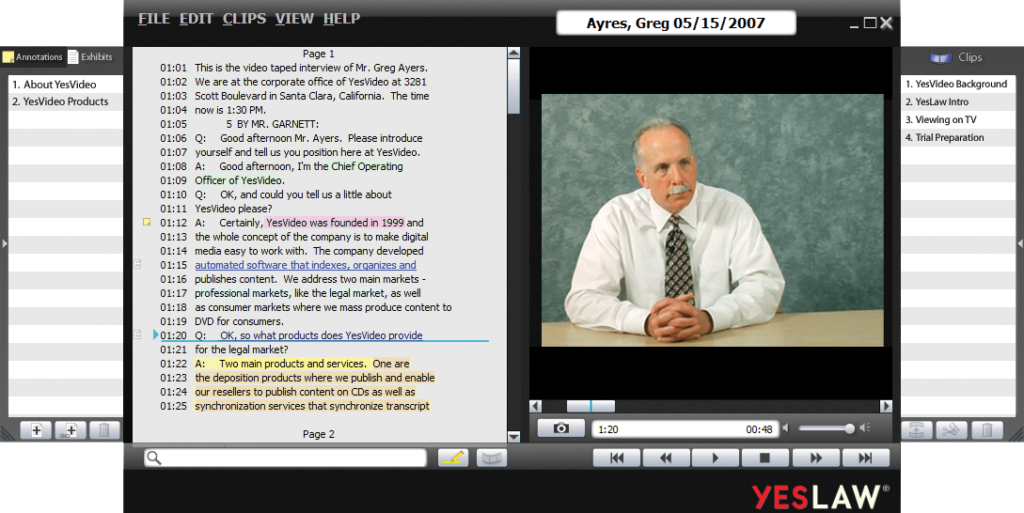The width and height of the screenshot is (1024, 513).
Task: Open the EDIT menu
Action: click(196, 19)
